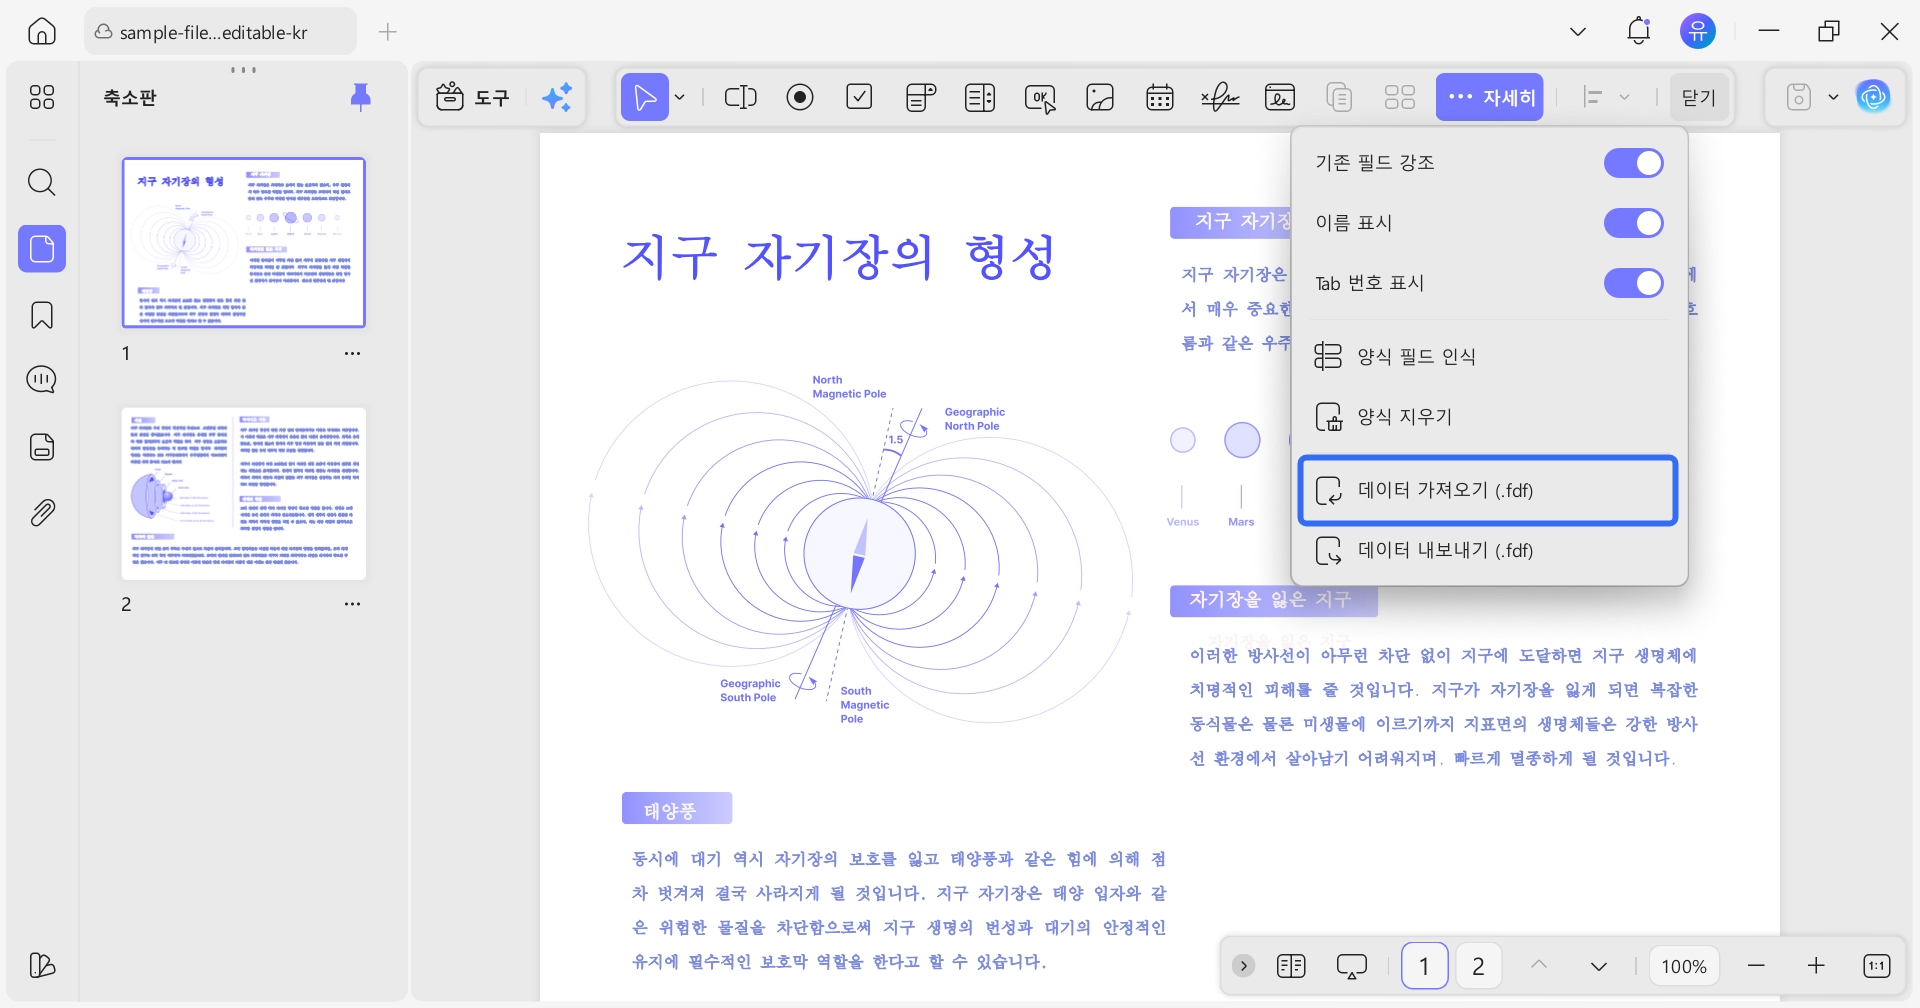Open the 100% zoom level dropdown
Screen dimensions: 1920x1008
1684,966
